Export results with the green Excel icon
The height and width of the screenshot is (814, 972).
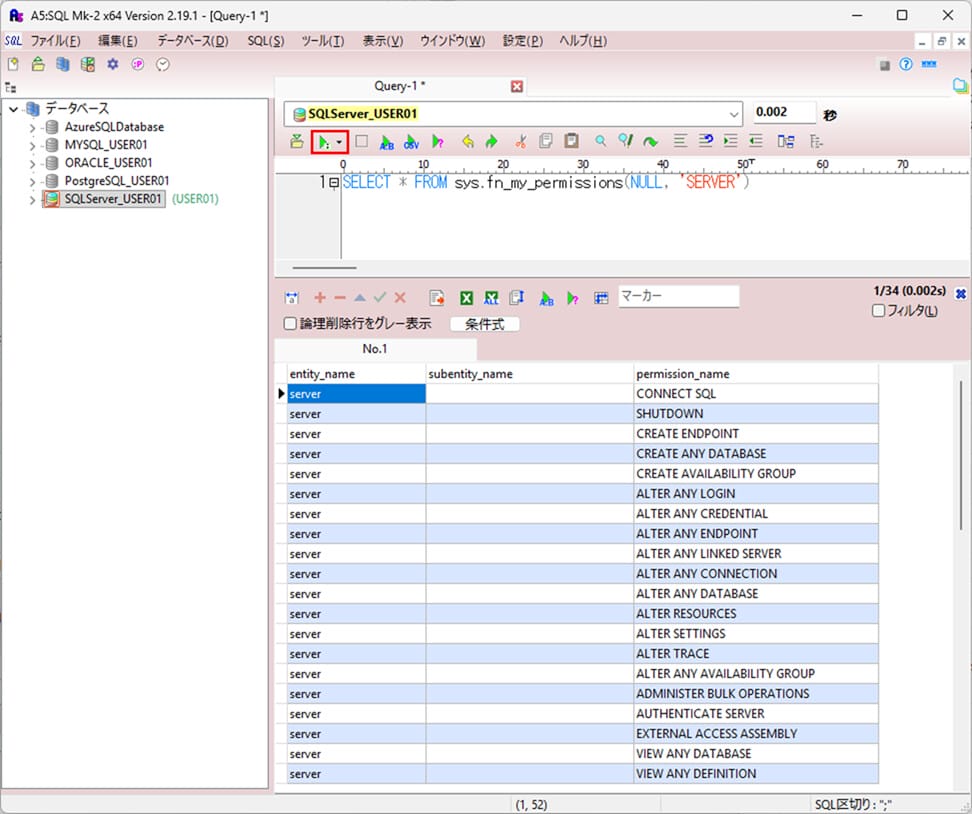466,298
